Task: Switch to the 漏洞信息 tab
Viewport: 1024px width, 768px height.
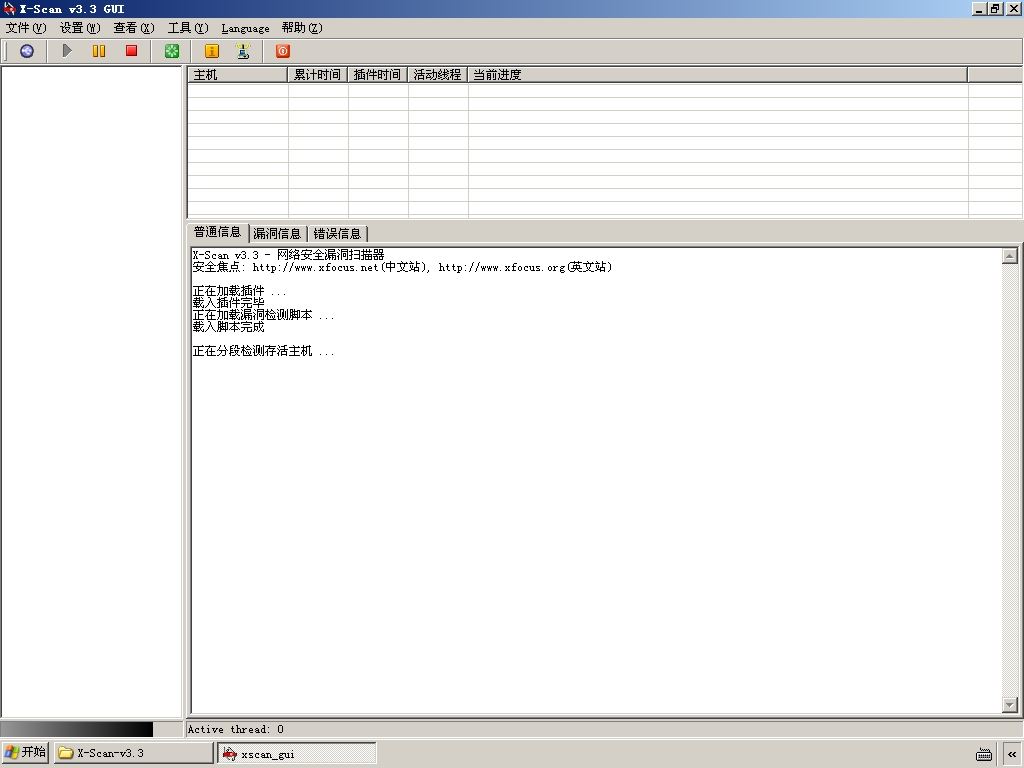Action: (x=277, y=234)
